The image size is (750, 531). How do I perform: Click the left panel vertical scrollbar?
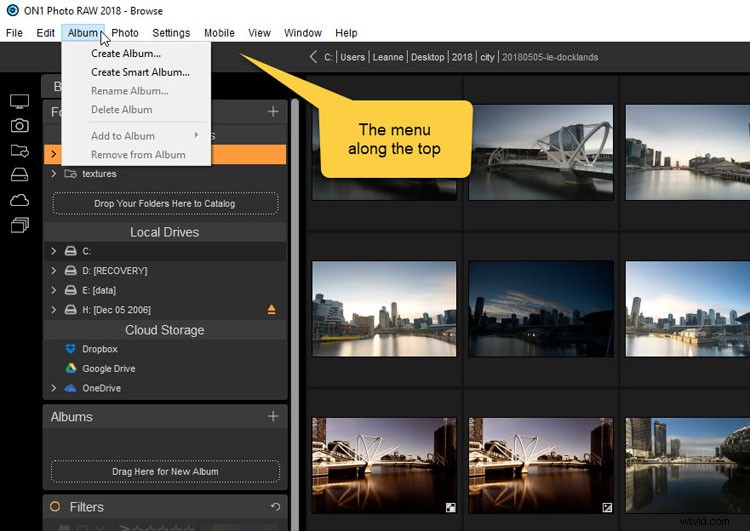coord(295,313)
